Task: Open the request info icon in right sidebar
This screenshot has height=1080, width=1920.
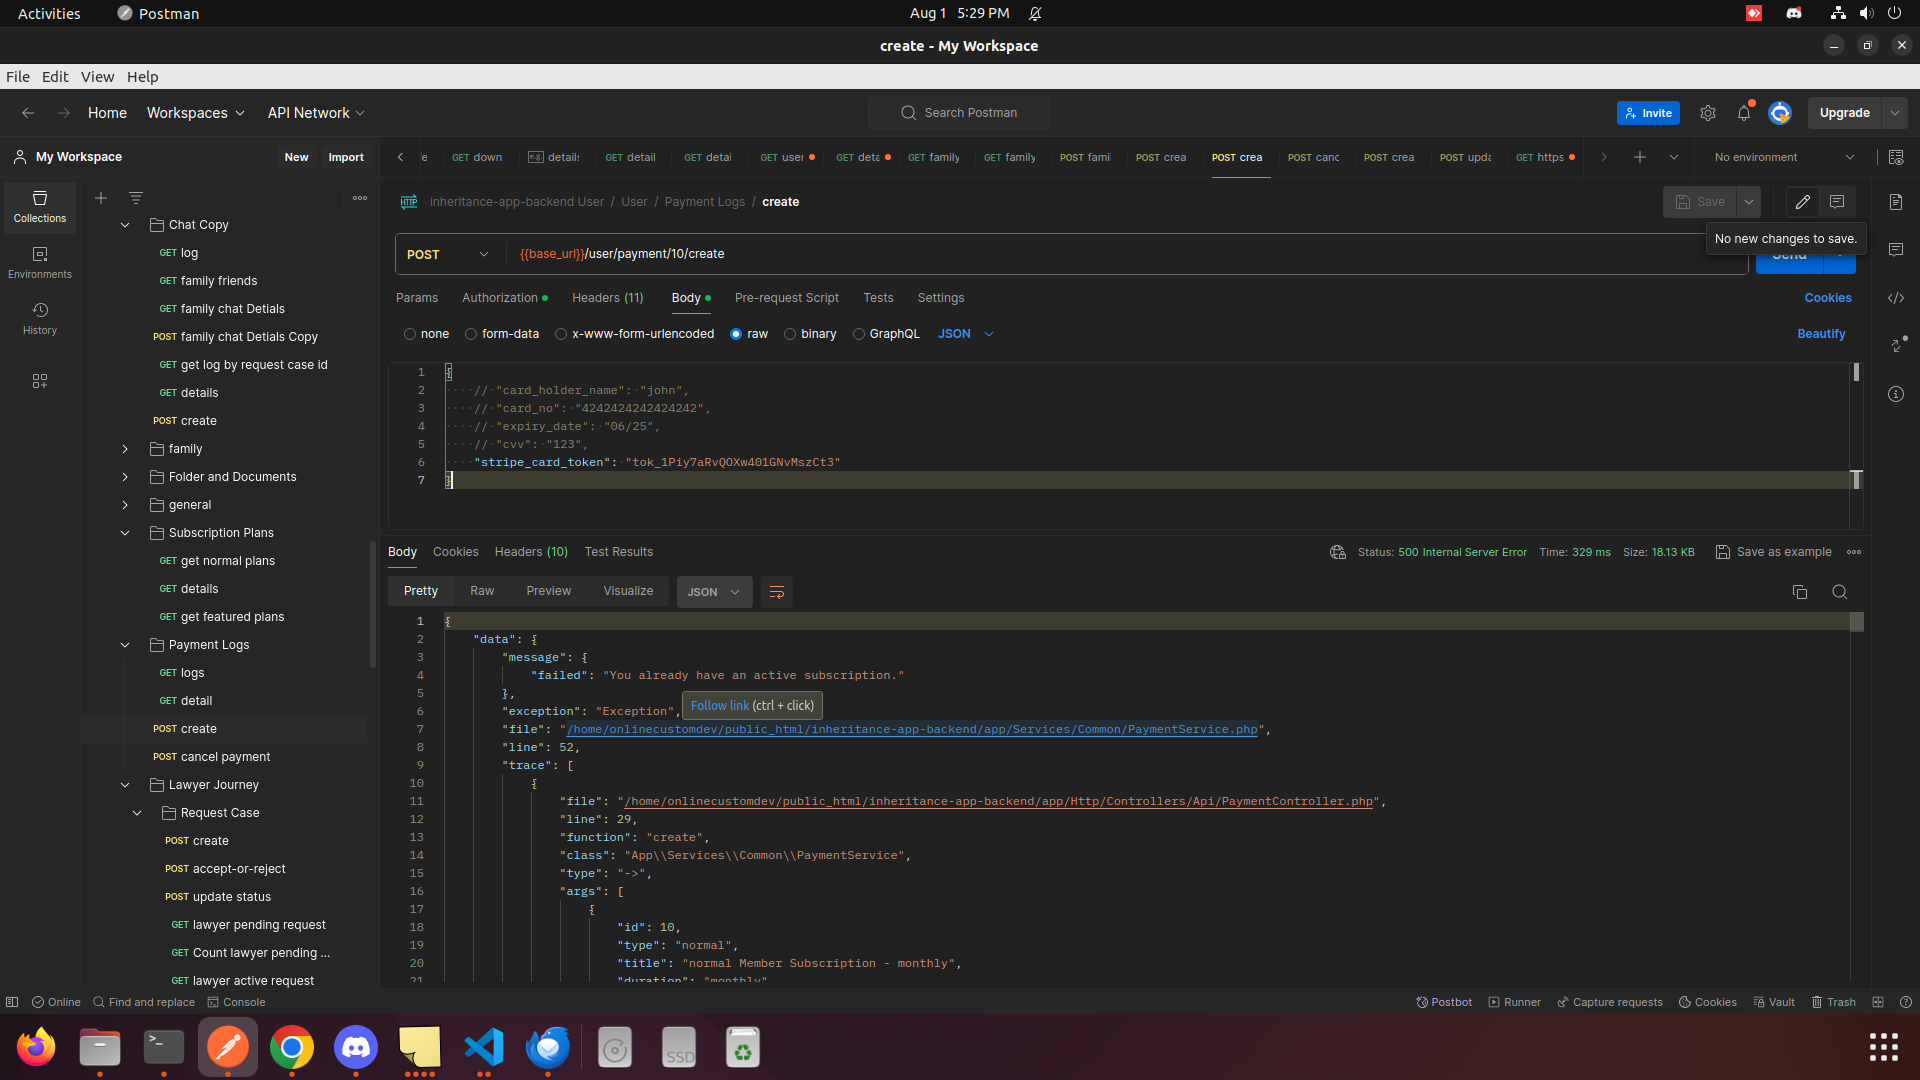Action: coord(1896,394)
